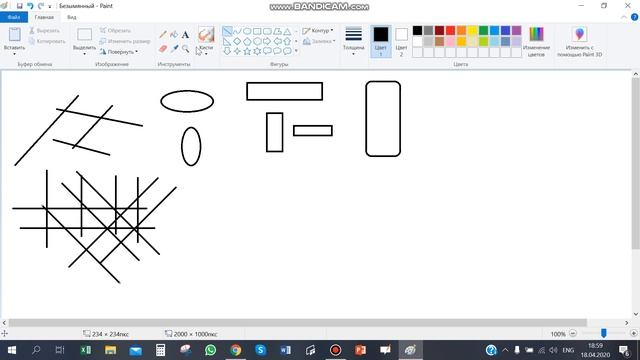Choose the Six-point star shape
The height and width of the screenshot is (360, 640).
257,51
